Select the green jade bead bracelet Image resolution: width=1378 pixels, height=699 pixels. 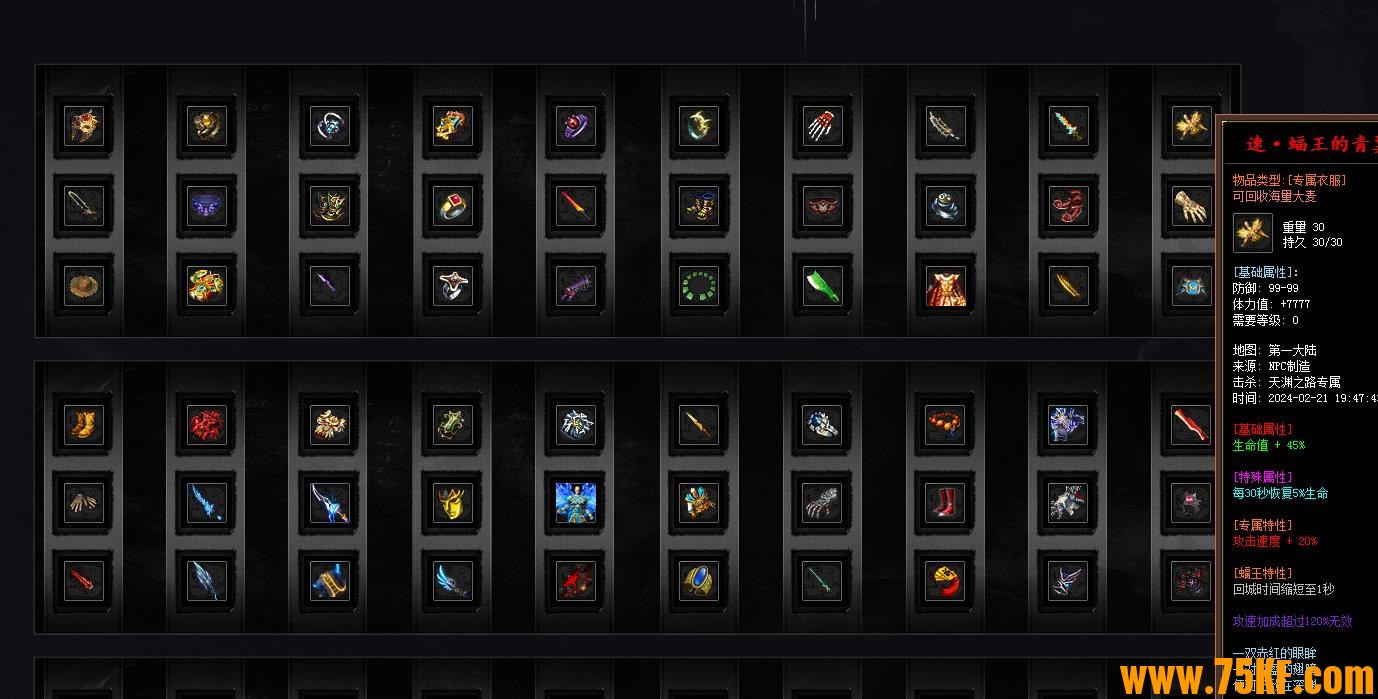(699, 286)
